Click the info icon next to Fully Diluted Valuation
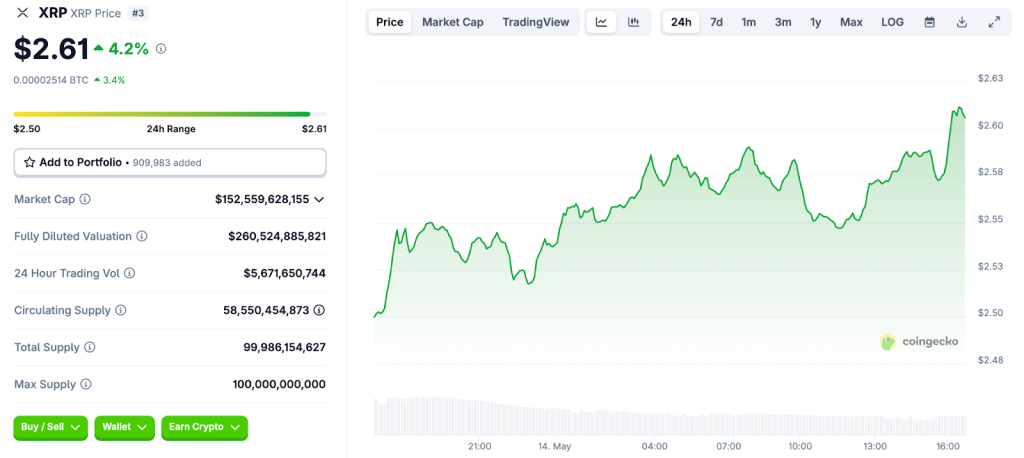Viewport: 1024px width, 458px height. tap(142, 237)
